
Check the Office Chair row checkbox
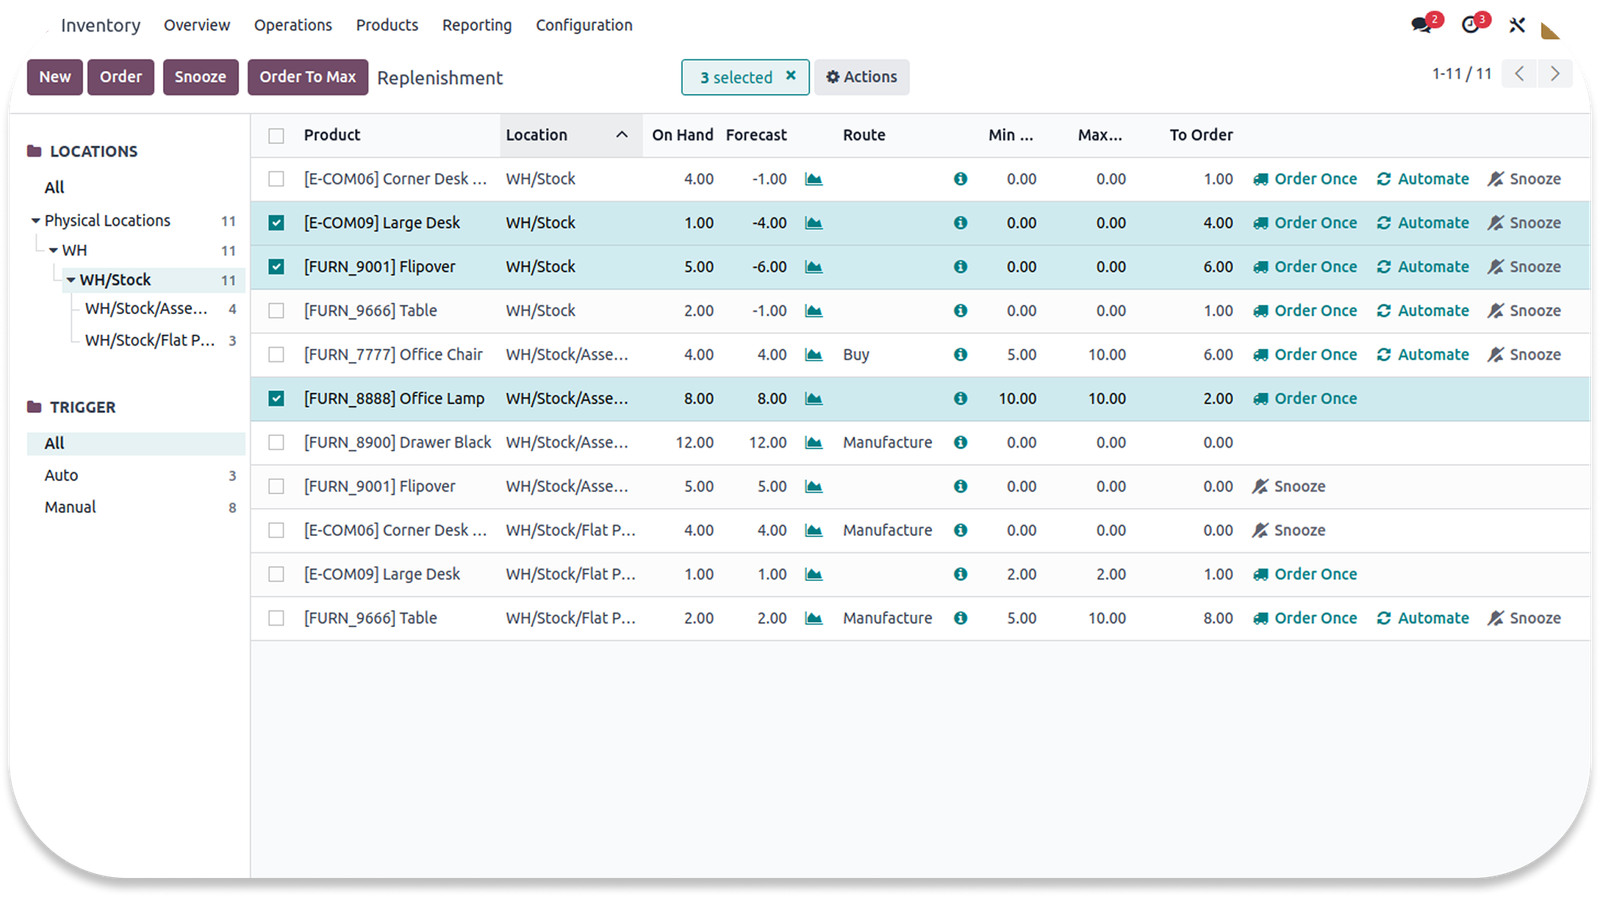pos(276,355)
